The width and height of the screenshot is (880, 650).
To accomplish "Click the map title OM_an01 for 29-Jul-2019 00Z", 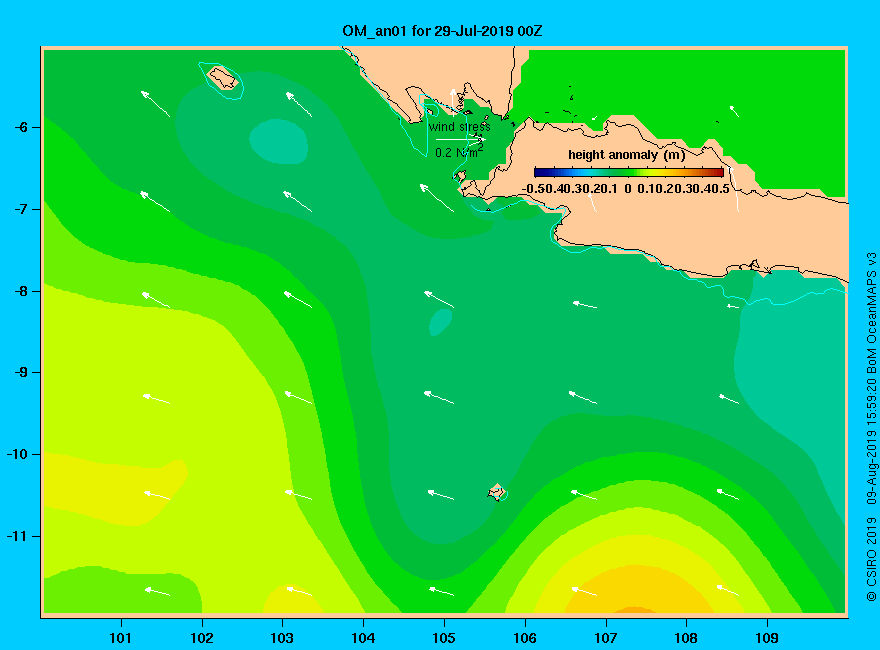I will [442, 31].
